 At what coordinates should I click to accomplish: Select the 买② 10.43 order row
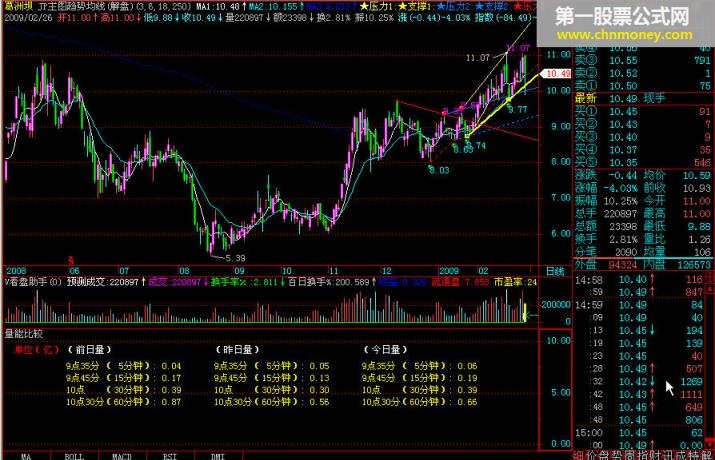[x=642, y=124]
